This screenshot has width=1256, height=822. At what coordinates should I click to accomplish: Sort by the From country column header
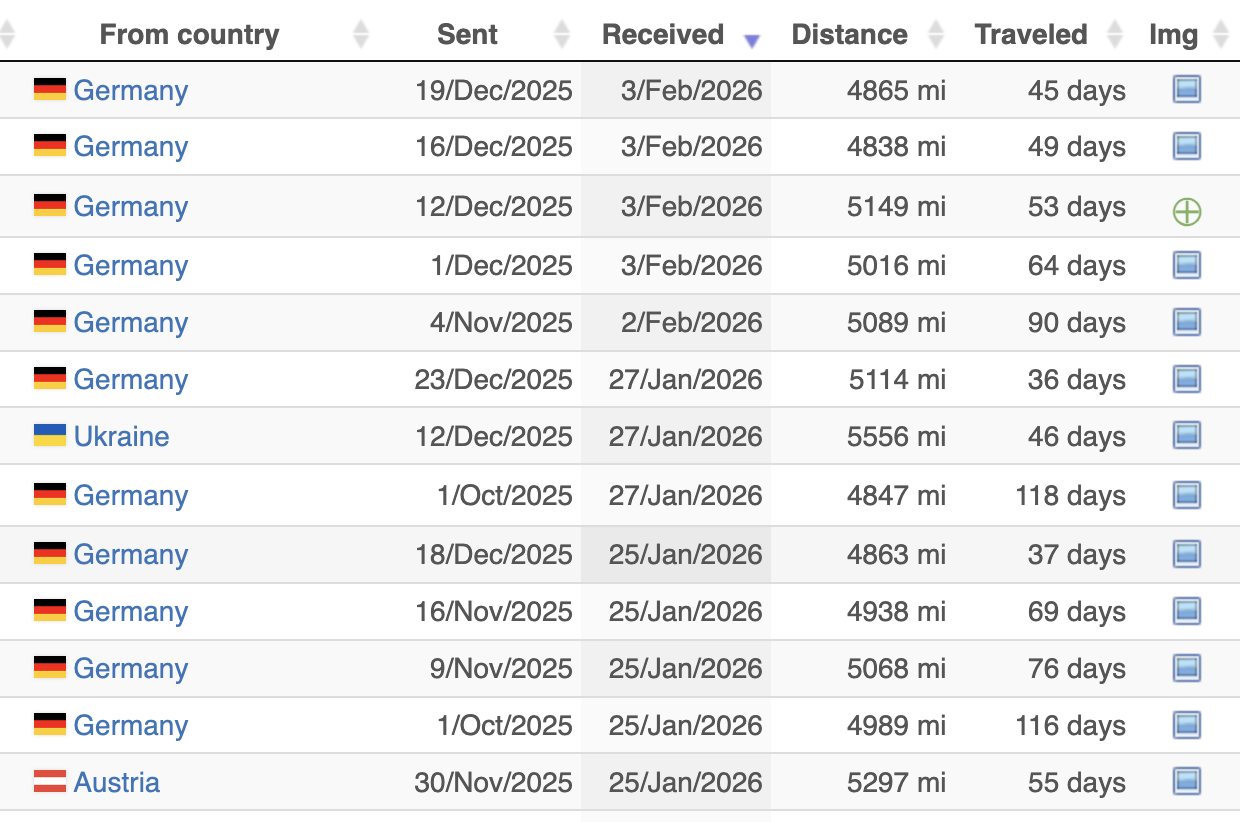[189, 35]
